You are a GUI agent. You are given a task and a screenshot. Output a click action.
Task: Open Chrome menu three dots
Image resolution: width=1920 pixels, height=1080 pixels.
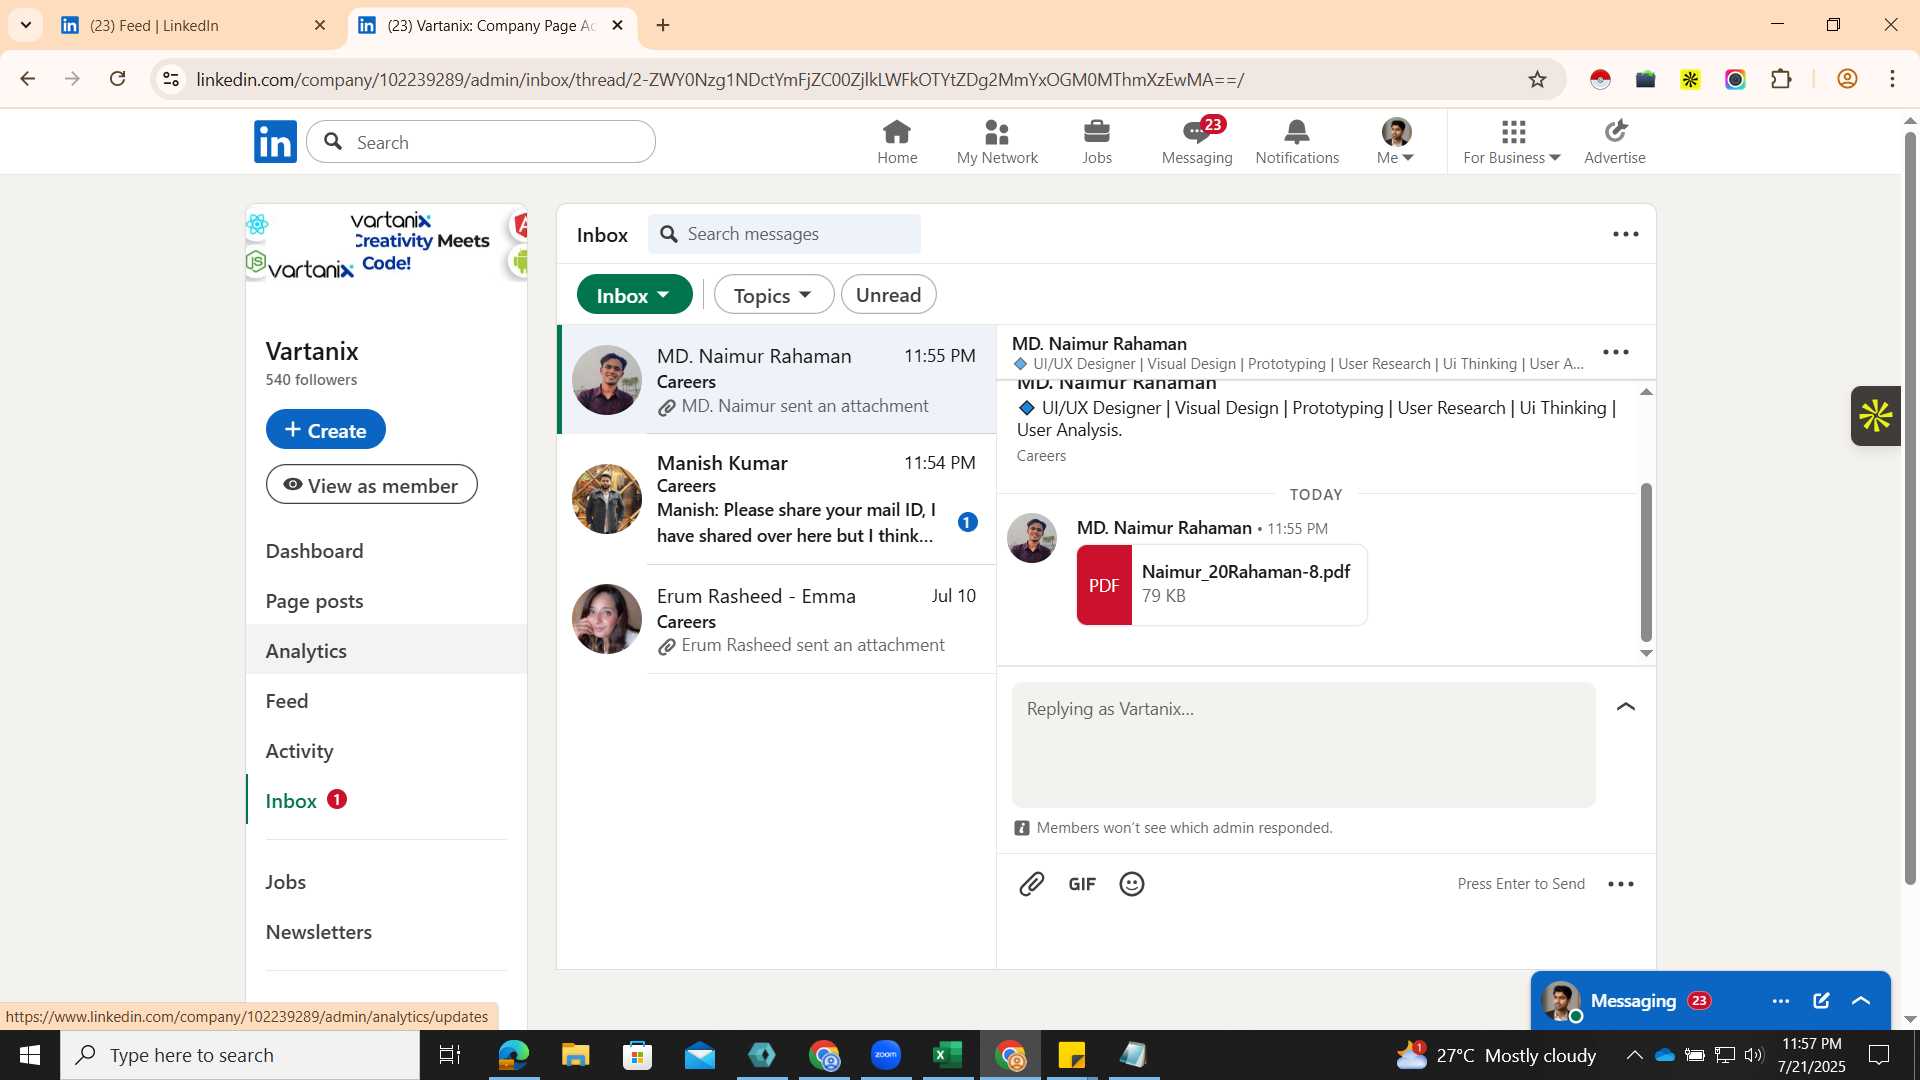click(1892, 79)
